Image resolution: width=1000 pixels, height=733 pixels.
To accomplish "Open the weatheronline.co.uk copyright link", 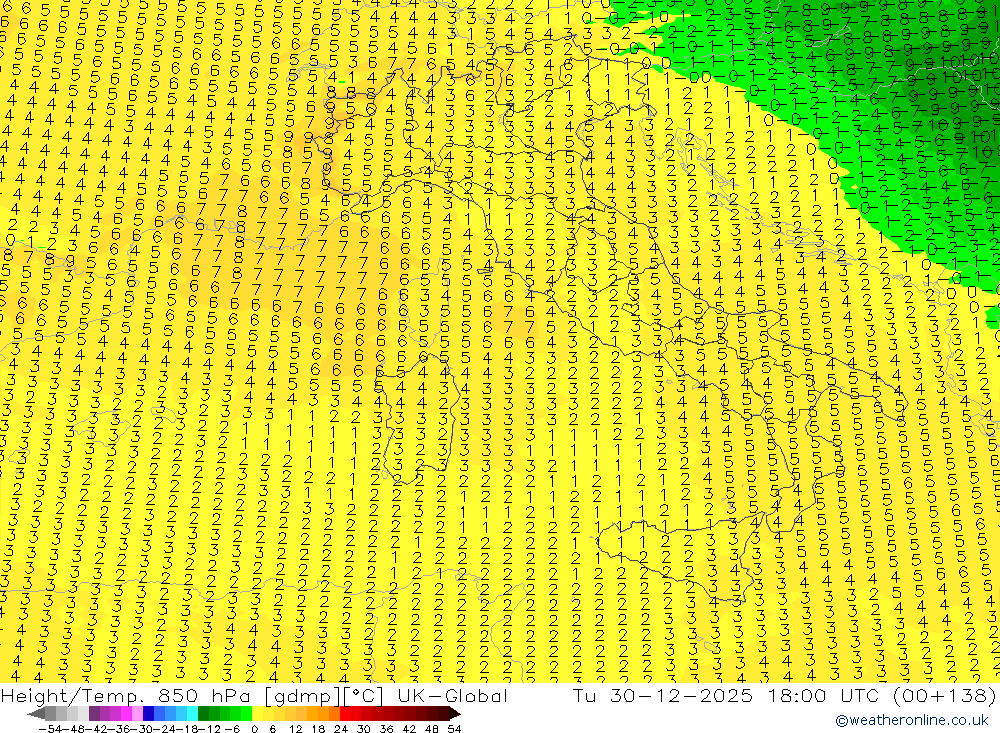I will pos(912,720).
